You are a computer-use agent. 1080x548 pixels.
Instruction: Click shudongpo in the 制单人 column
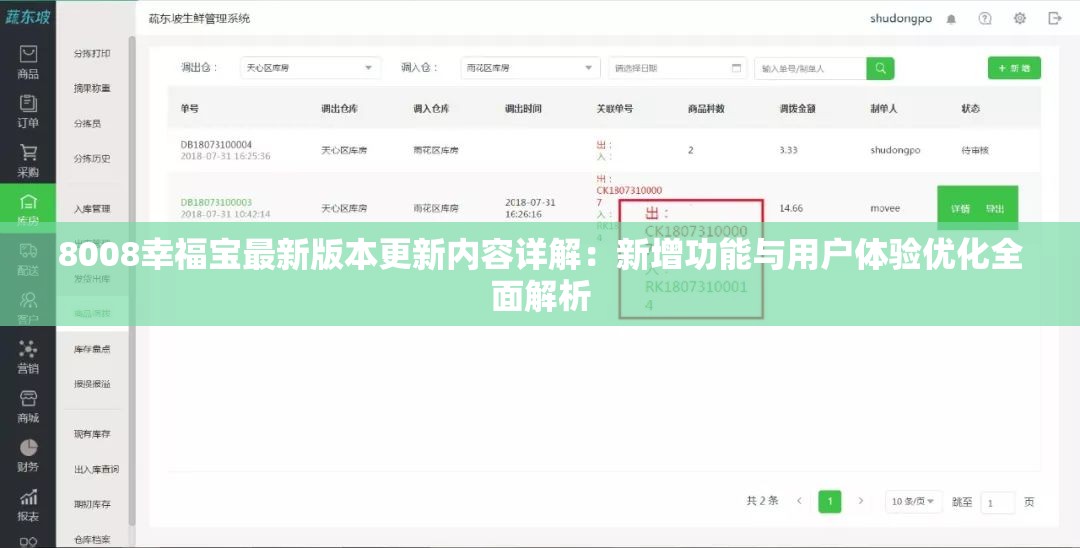click(895, 150)
